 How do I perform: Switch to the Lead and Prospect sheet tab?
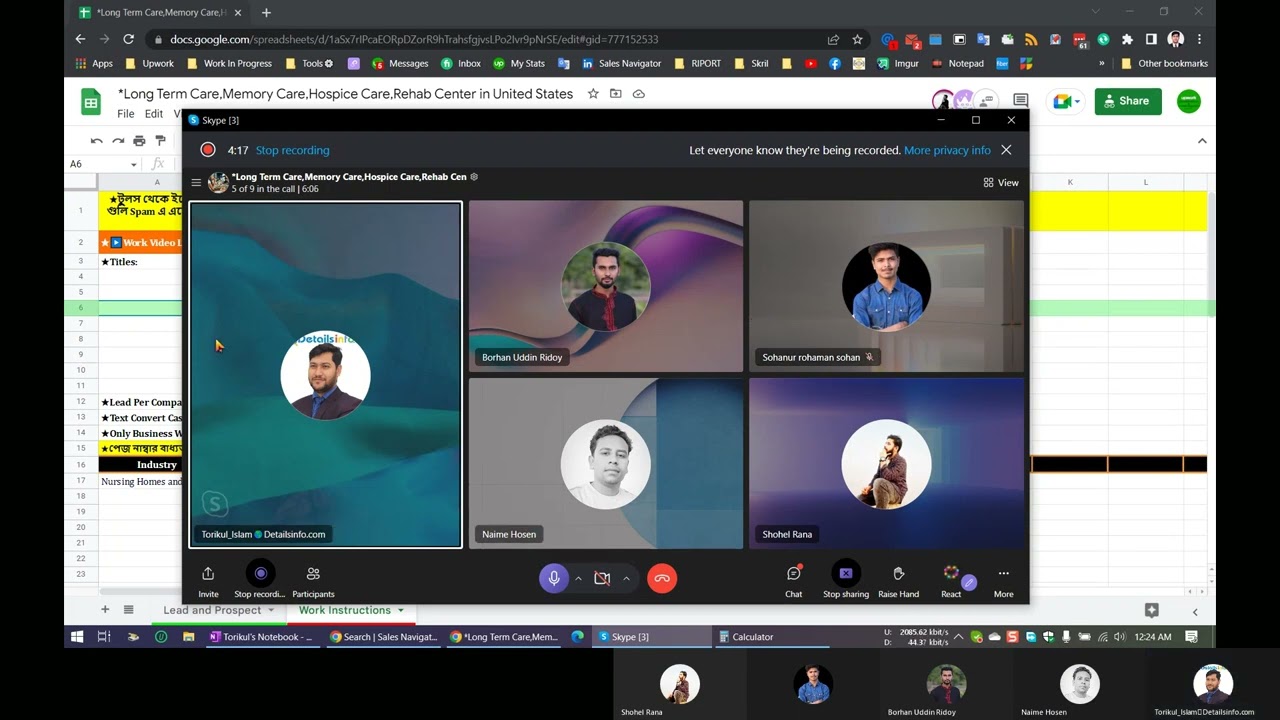(x=212, y=610)
